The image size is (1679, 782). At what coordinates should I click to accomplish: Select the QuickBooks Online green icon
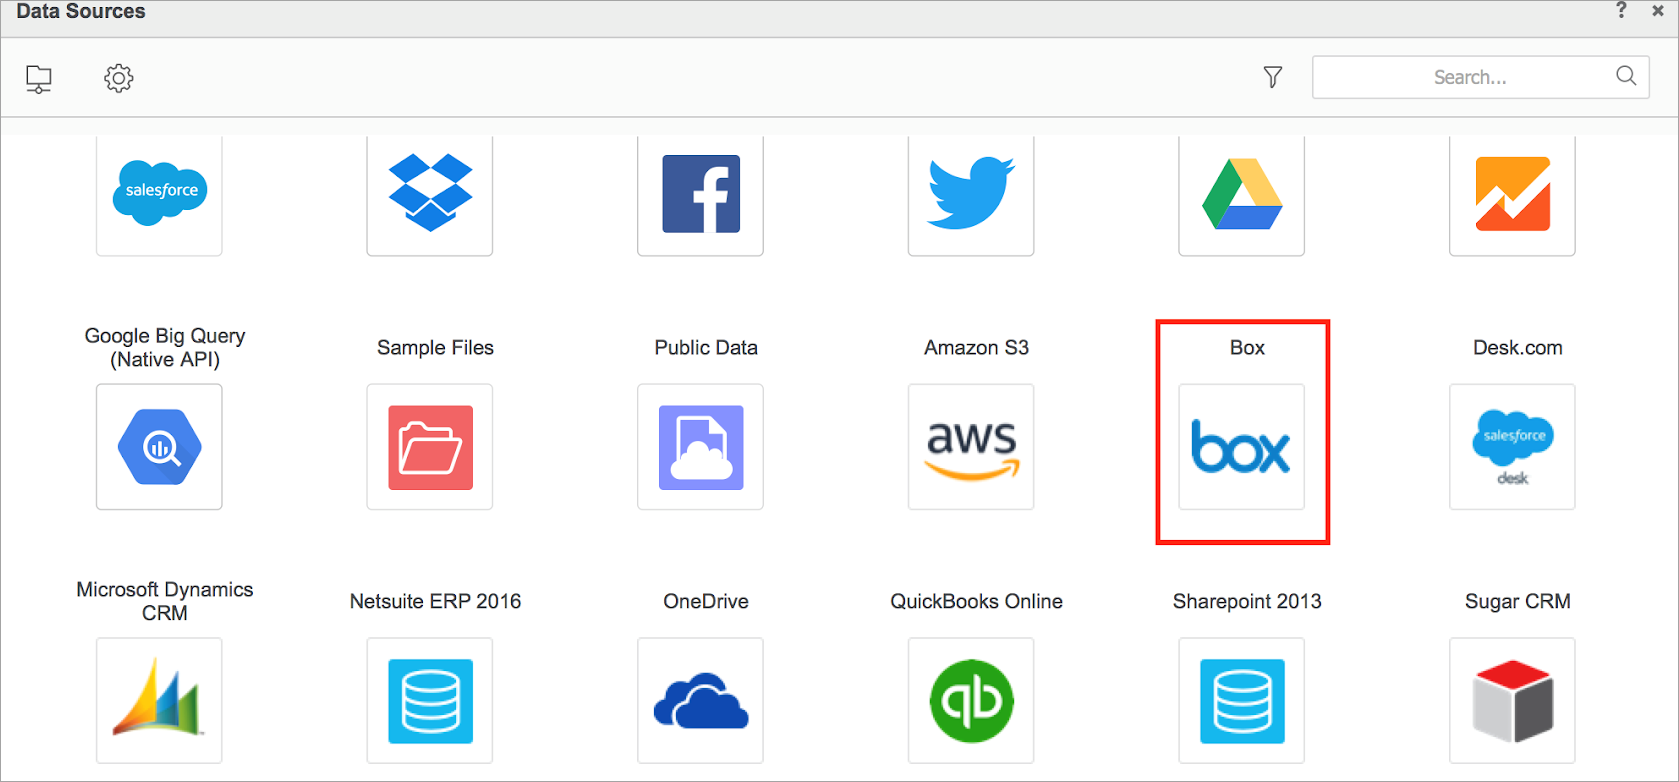coord(971,701)
